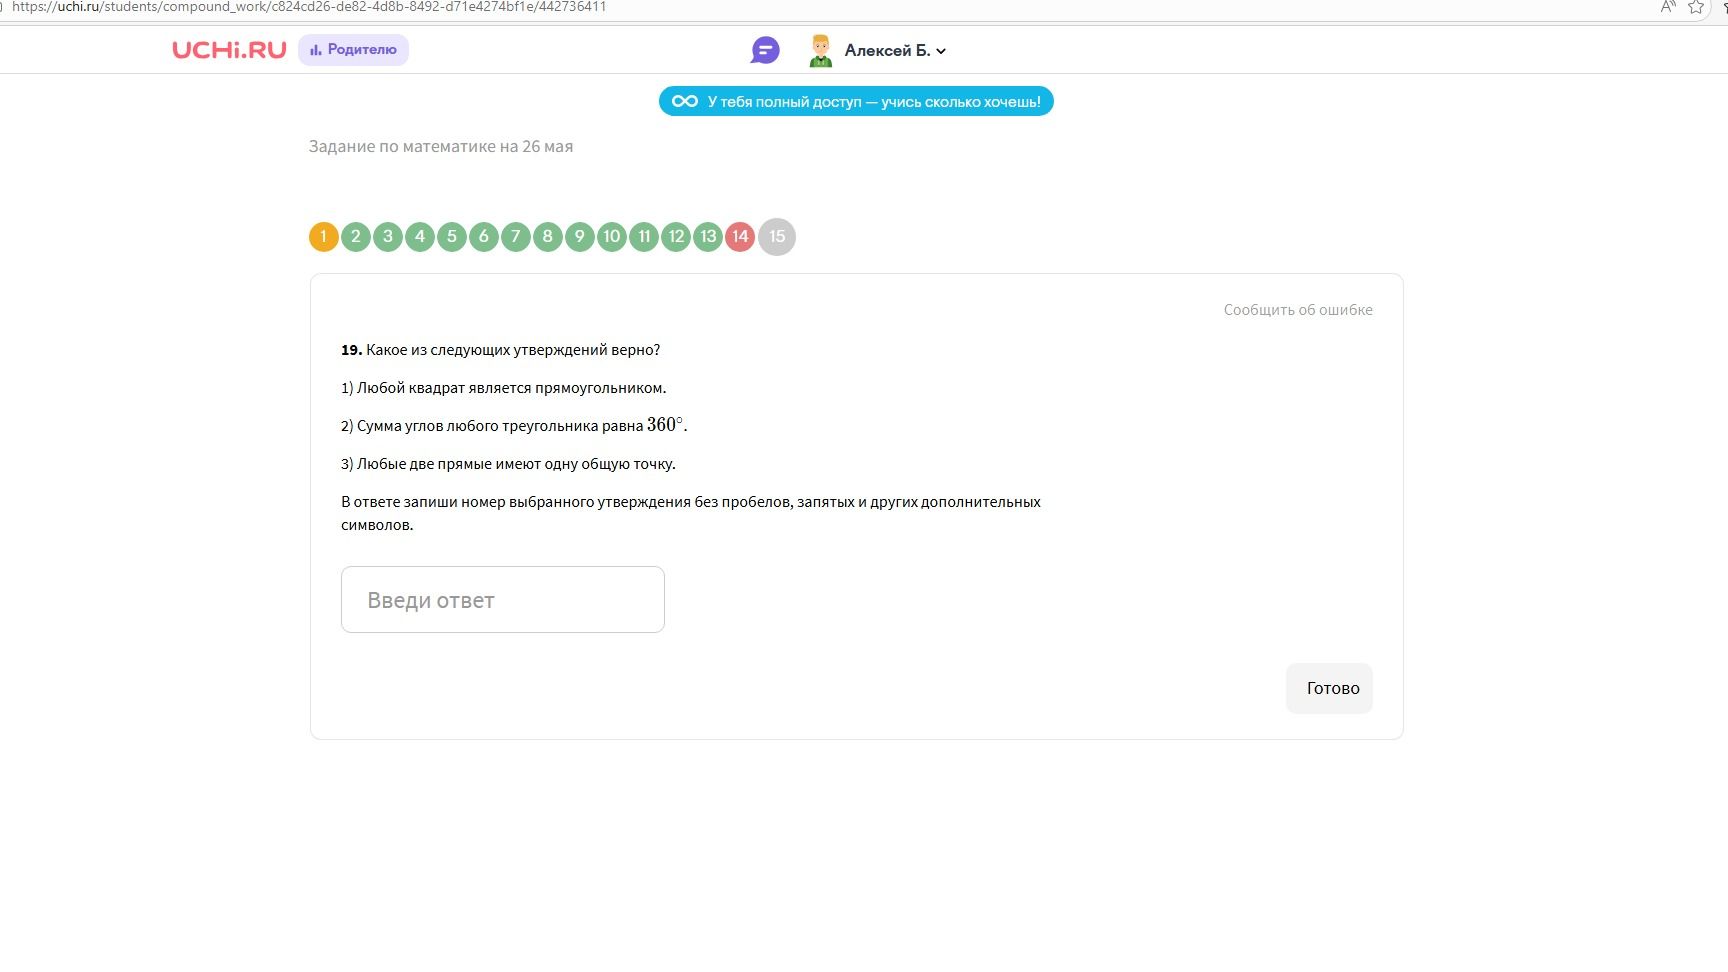This screenshot has width=1728, height=972.
Task: Open task number 8
Action: pyautogui.click(x=547, y=237)
